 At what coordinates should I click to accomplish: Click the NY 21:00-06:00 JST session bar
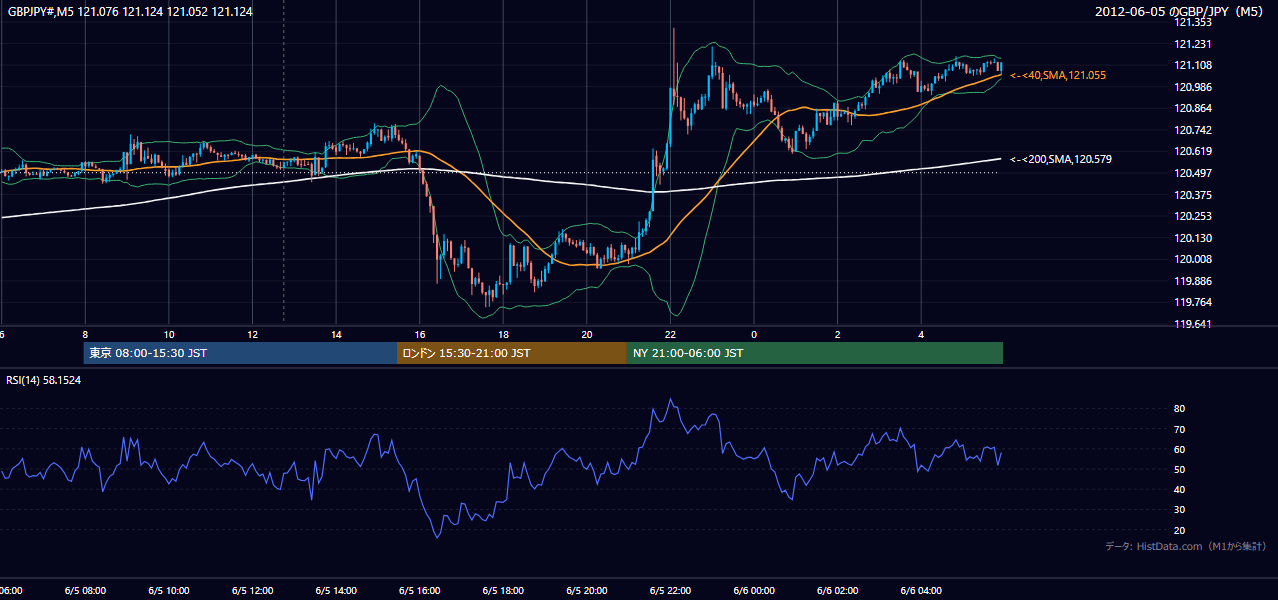815,353
